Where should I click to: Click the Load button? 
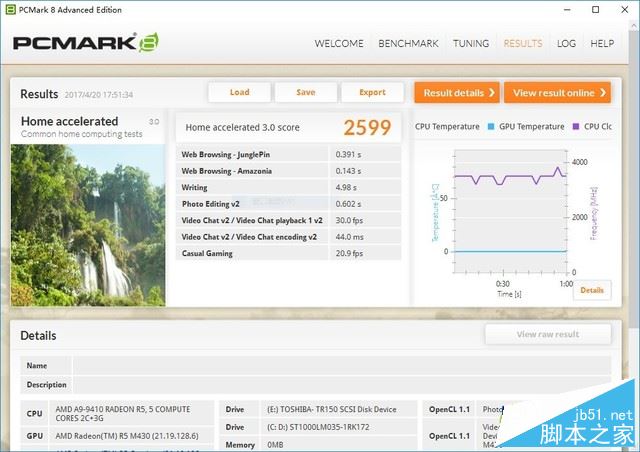(x=239, y=92)
